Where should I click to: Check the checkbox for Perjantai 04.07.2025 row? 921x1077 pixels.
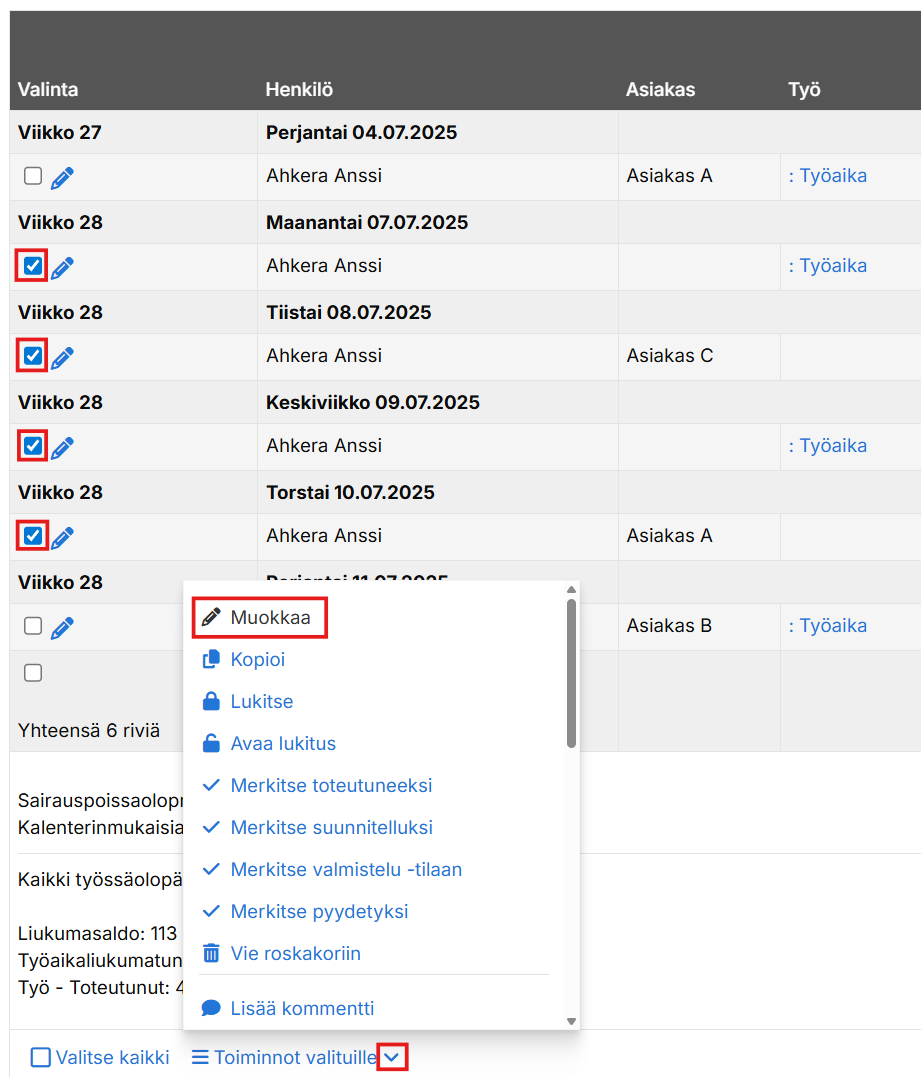tap(33, 176)
